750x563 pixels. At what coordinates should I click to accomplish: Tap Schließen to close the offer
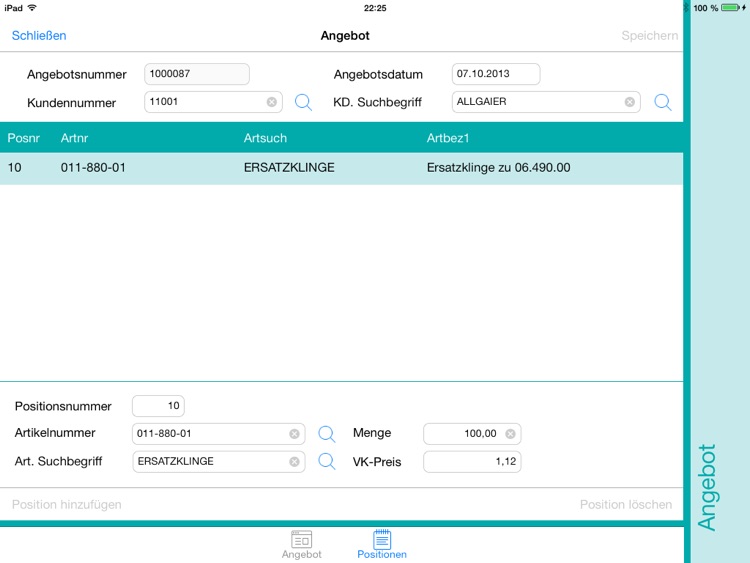pos(39,36)
